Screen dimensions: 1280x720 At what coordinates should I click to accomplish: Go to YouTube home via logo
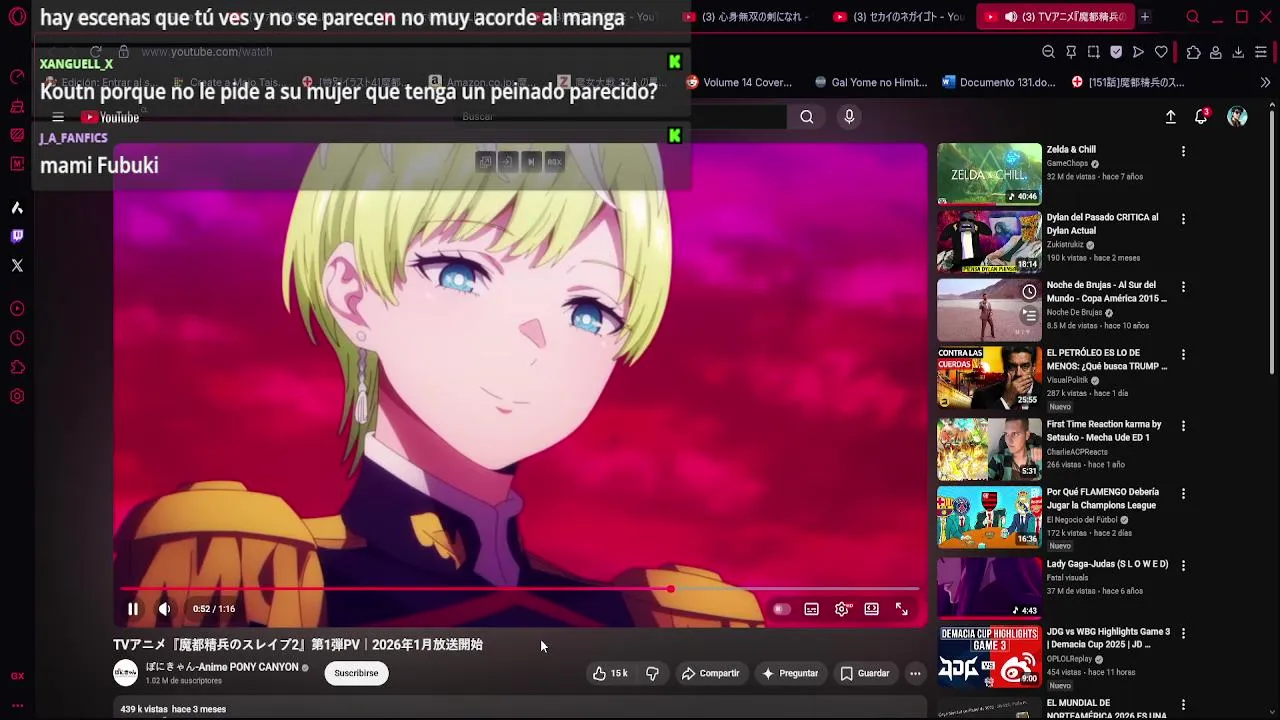110,117
